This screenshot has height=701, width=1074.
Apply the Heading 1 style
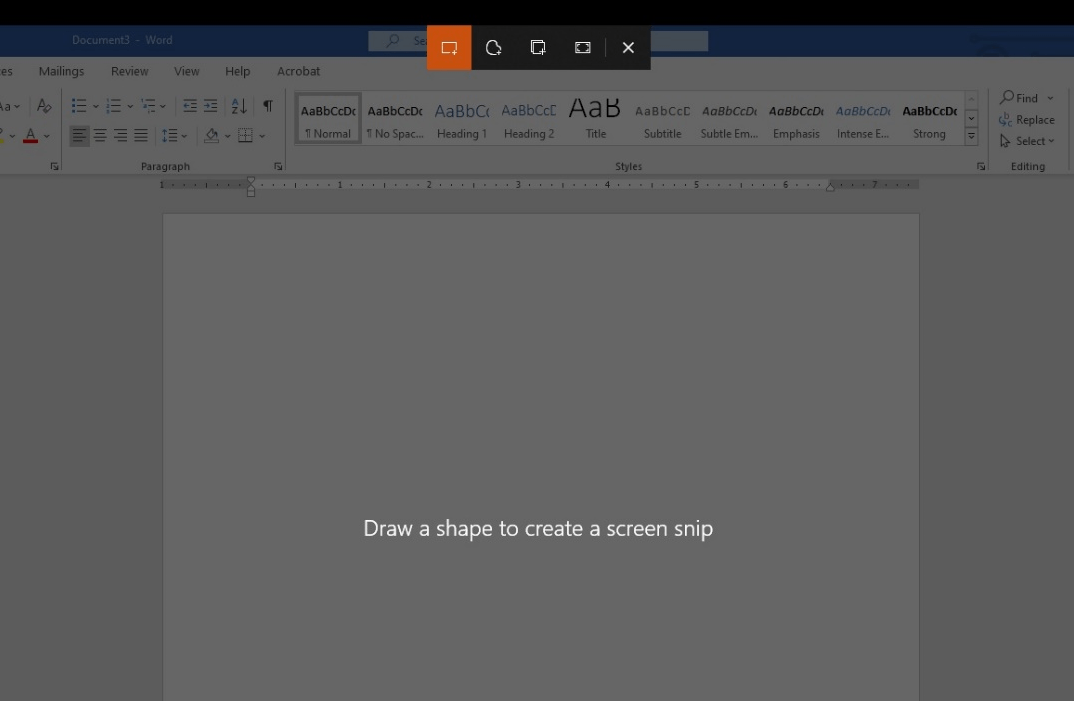click(461, 117)
